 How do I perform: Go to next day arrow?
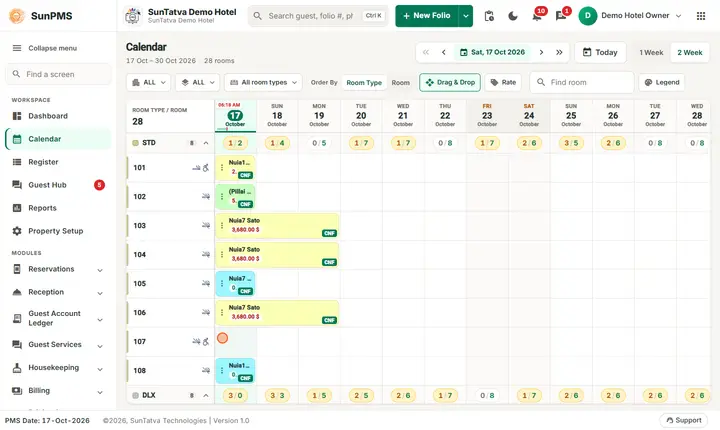point(541,52)
